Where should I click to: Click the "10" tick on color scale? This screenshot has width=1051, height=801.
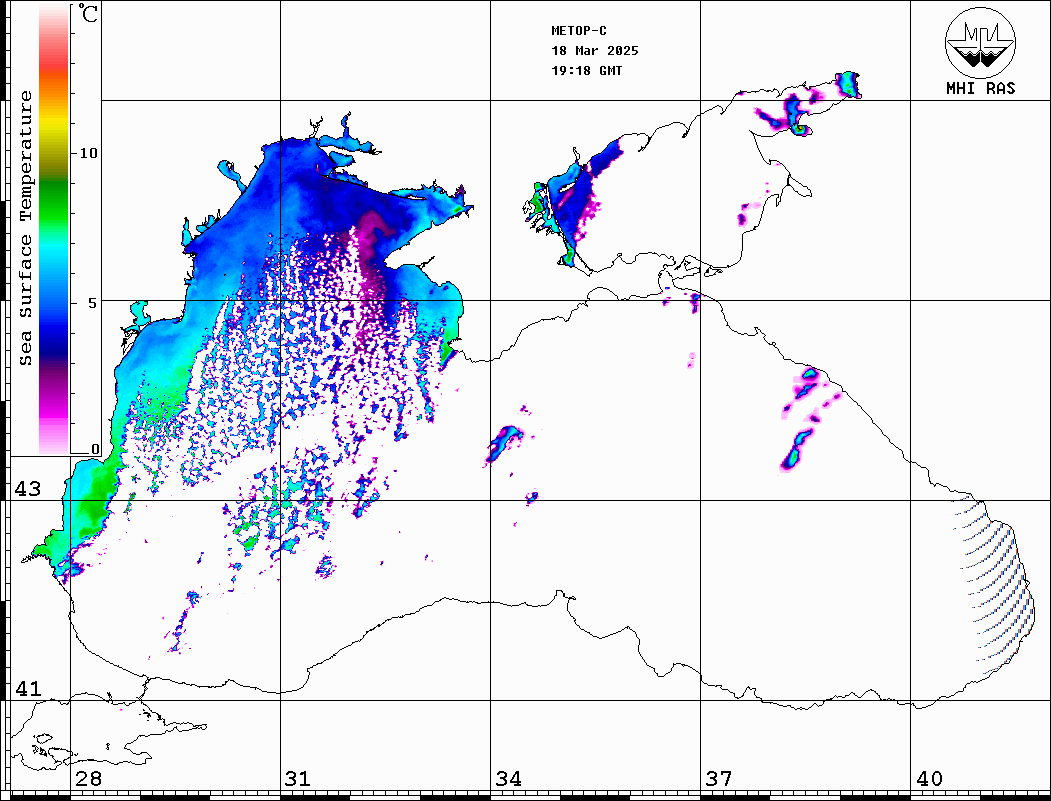[x=88, y=153]
